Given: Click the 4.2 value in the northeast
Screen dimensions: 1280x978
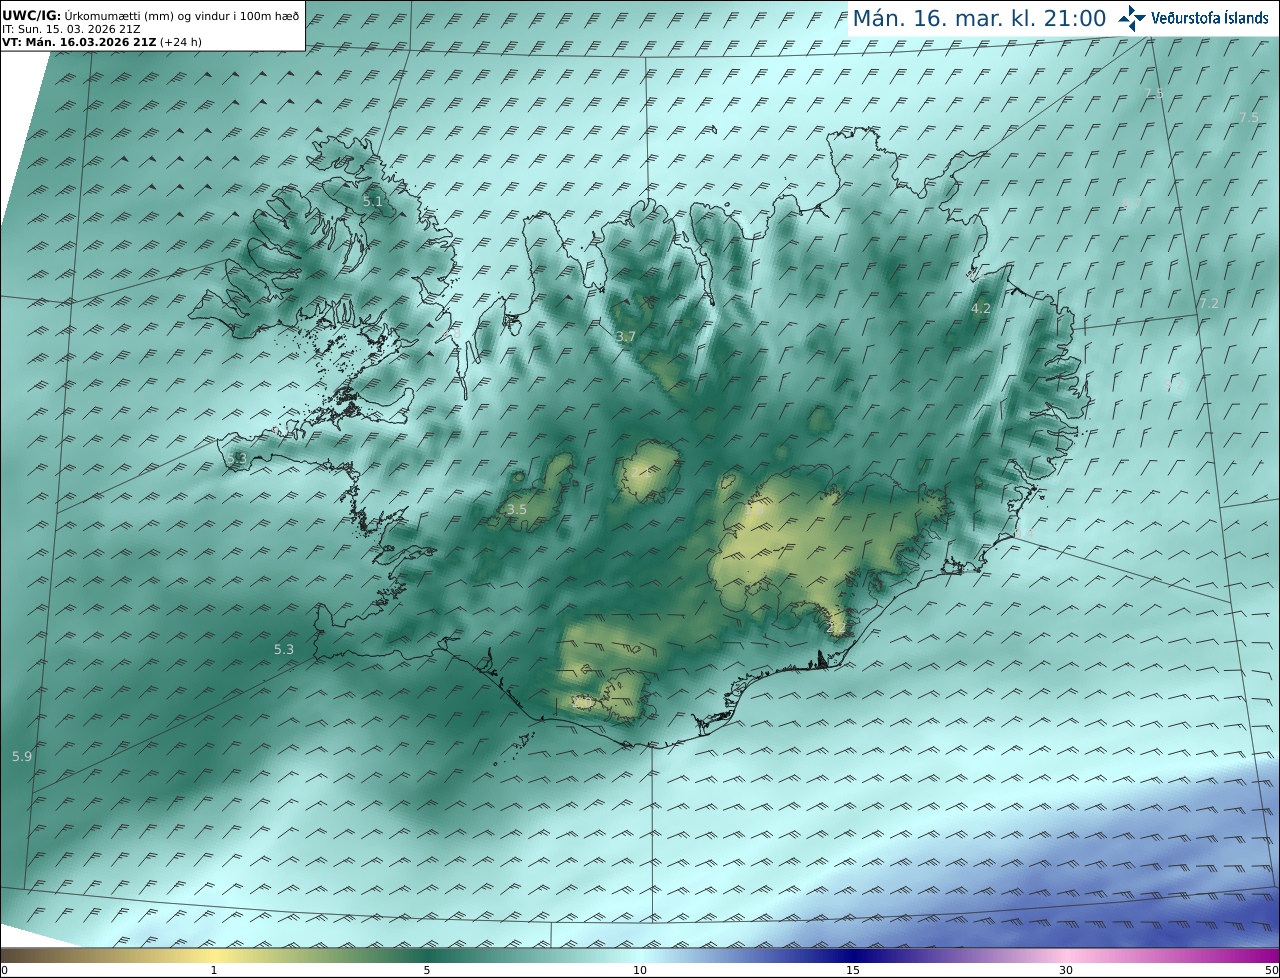Looking at the screenshot, I should click(x=981, y=309).
